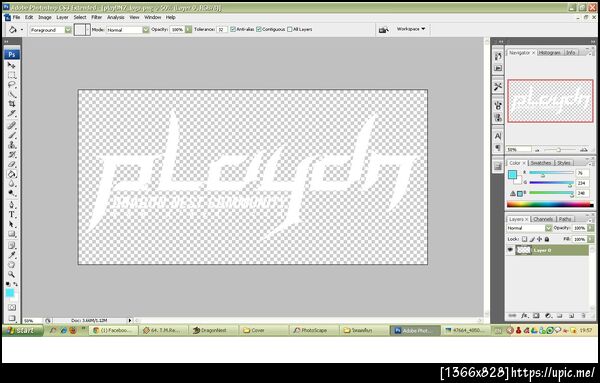Image resolution: width=600 pixels, height=383 pixels.
Task: Select the Notes tool
Action: click(11, 246)
